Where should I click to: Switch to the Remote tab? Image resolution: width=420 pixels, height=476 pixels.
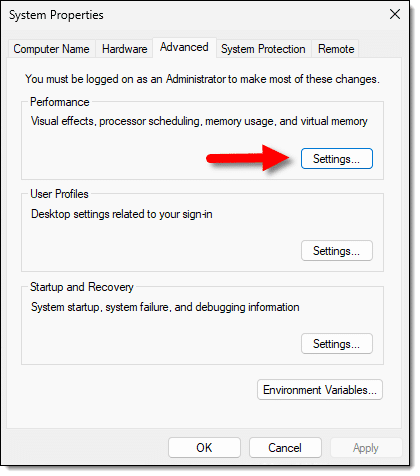[x=336, y=49]
